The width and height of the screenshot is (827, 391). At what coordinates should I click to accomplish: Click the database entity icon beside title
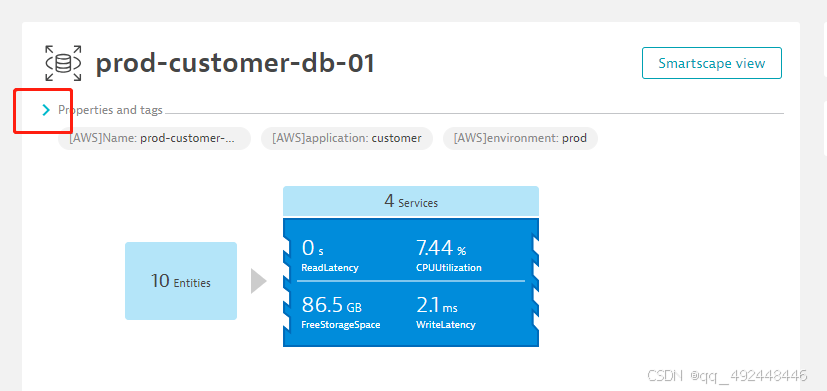(x=63, y=63)
